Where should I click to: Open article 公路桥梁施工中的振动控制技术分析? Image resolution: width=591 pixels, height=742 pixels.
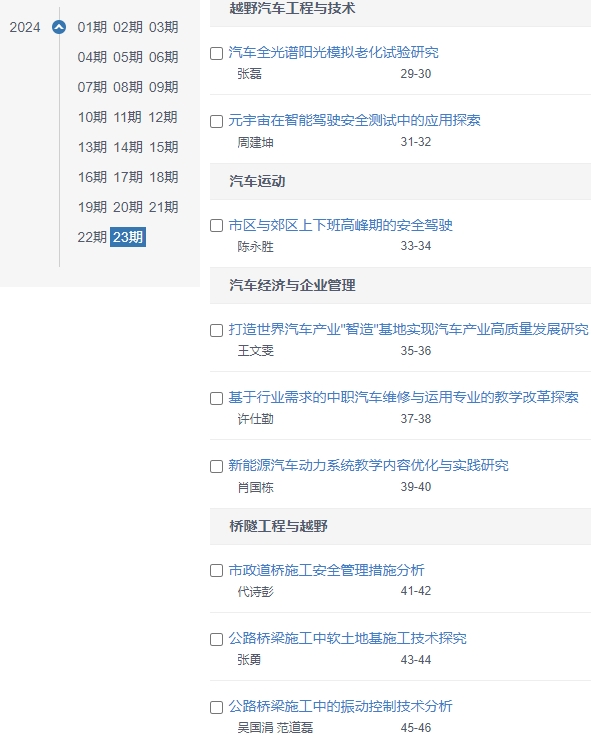click(340, 706)
